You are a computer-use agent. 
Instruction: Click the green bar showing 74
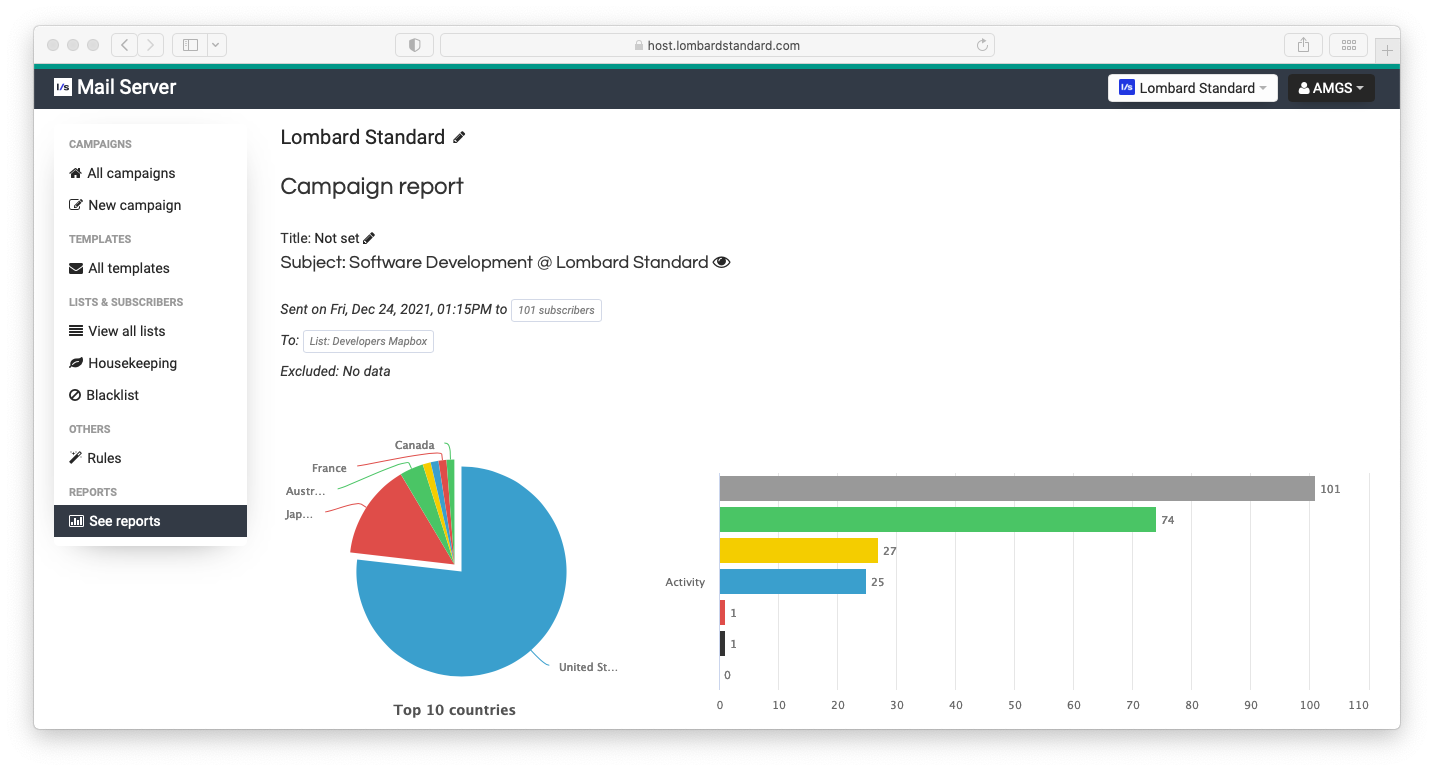point(937,520)
